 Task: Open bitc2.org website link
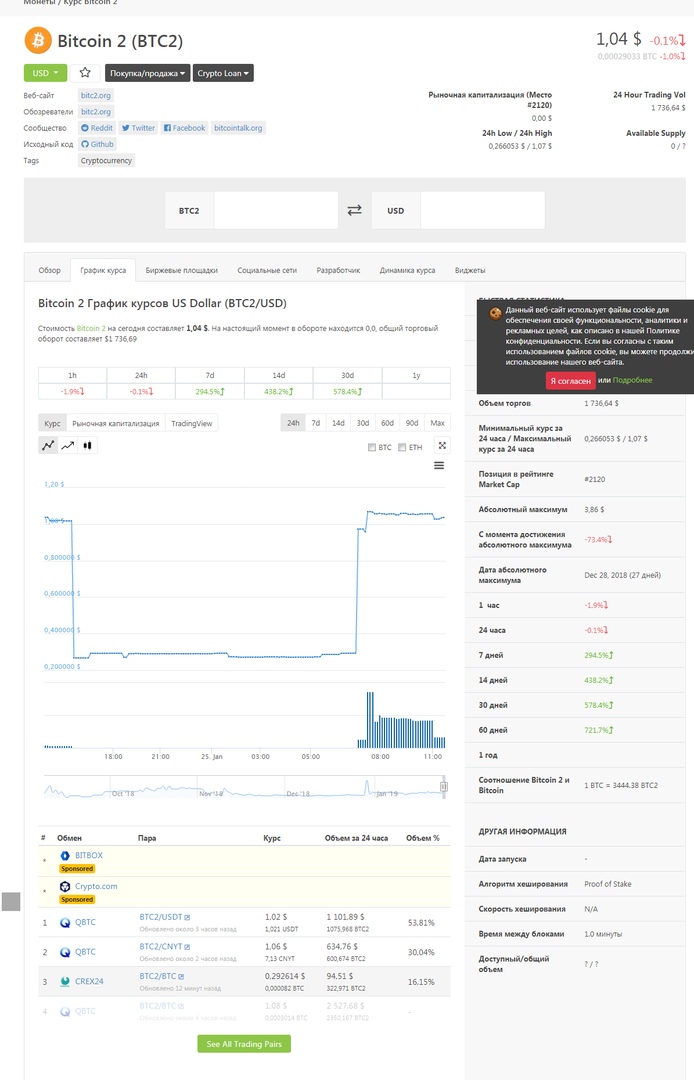point(96,96)
